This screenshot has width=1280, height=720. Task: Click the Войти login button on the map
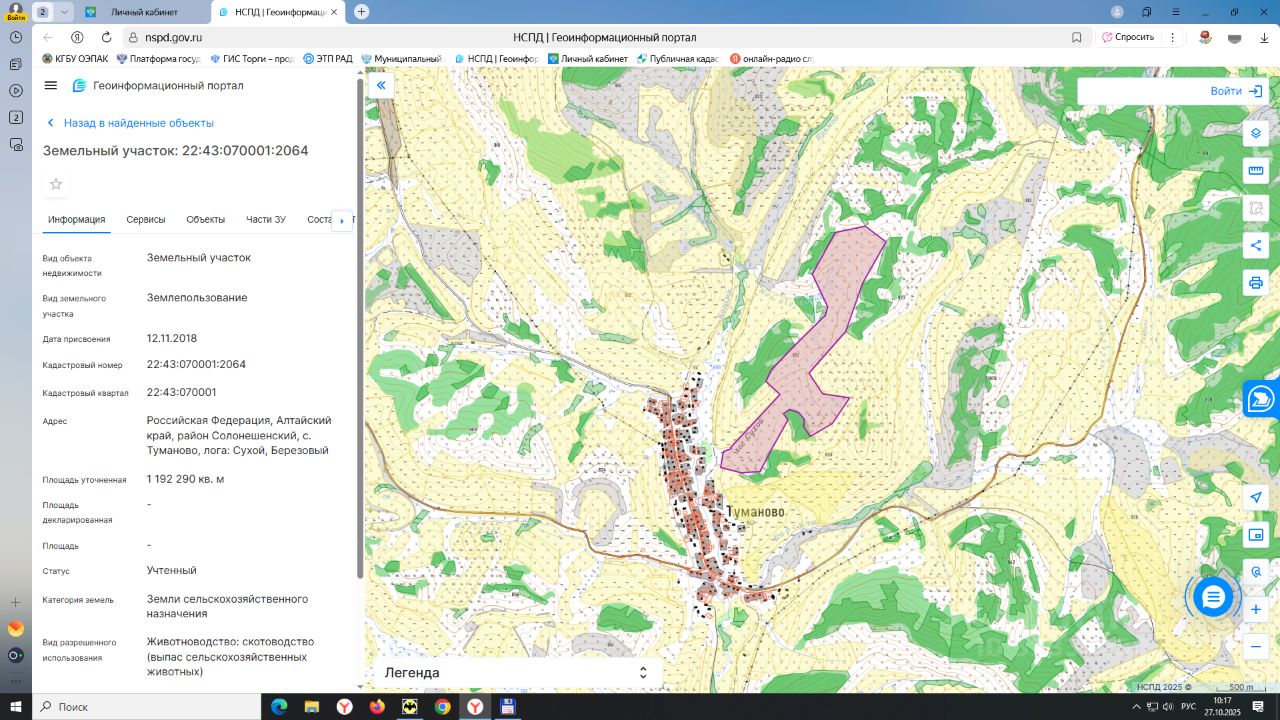[x=1236, y=91]
